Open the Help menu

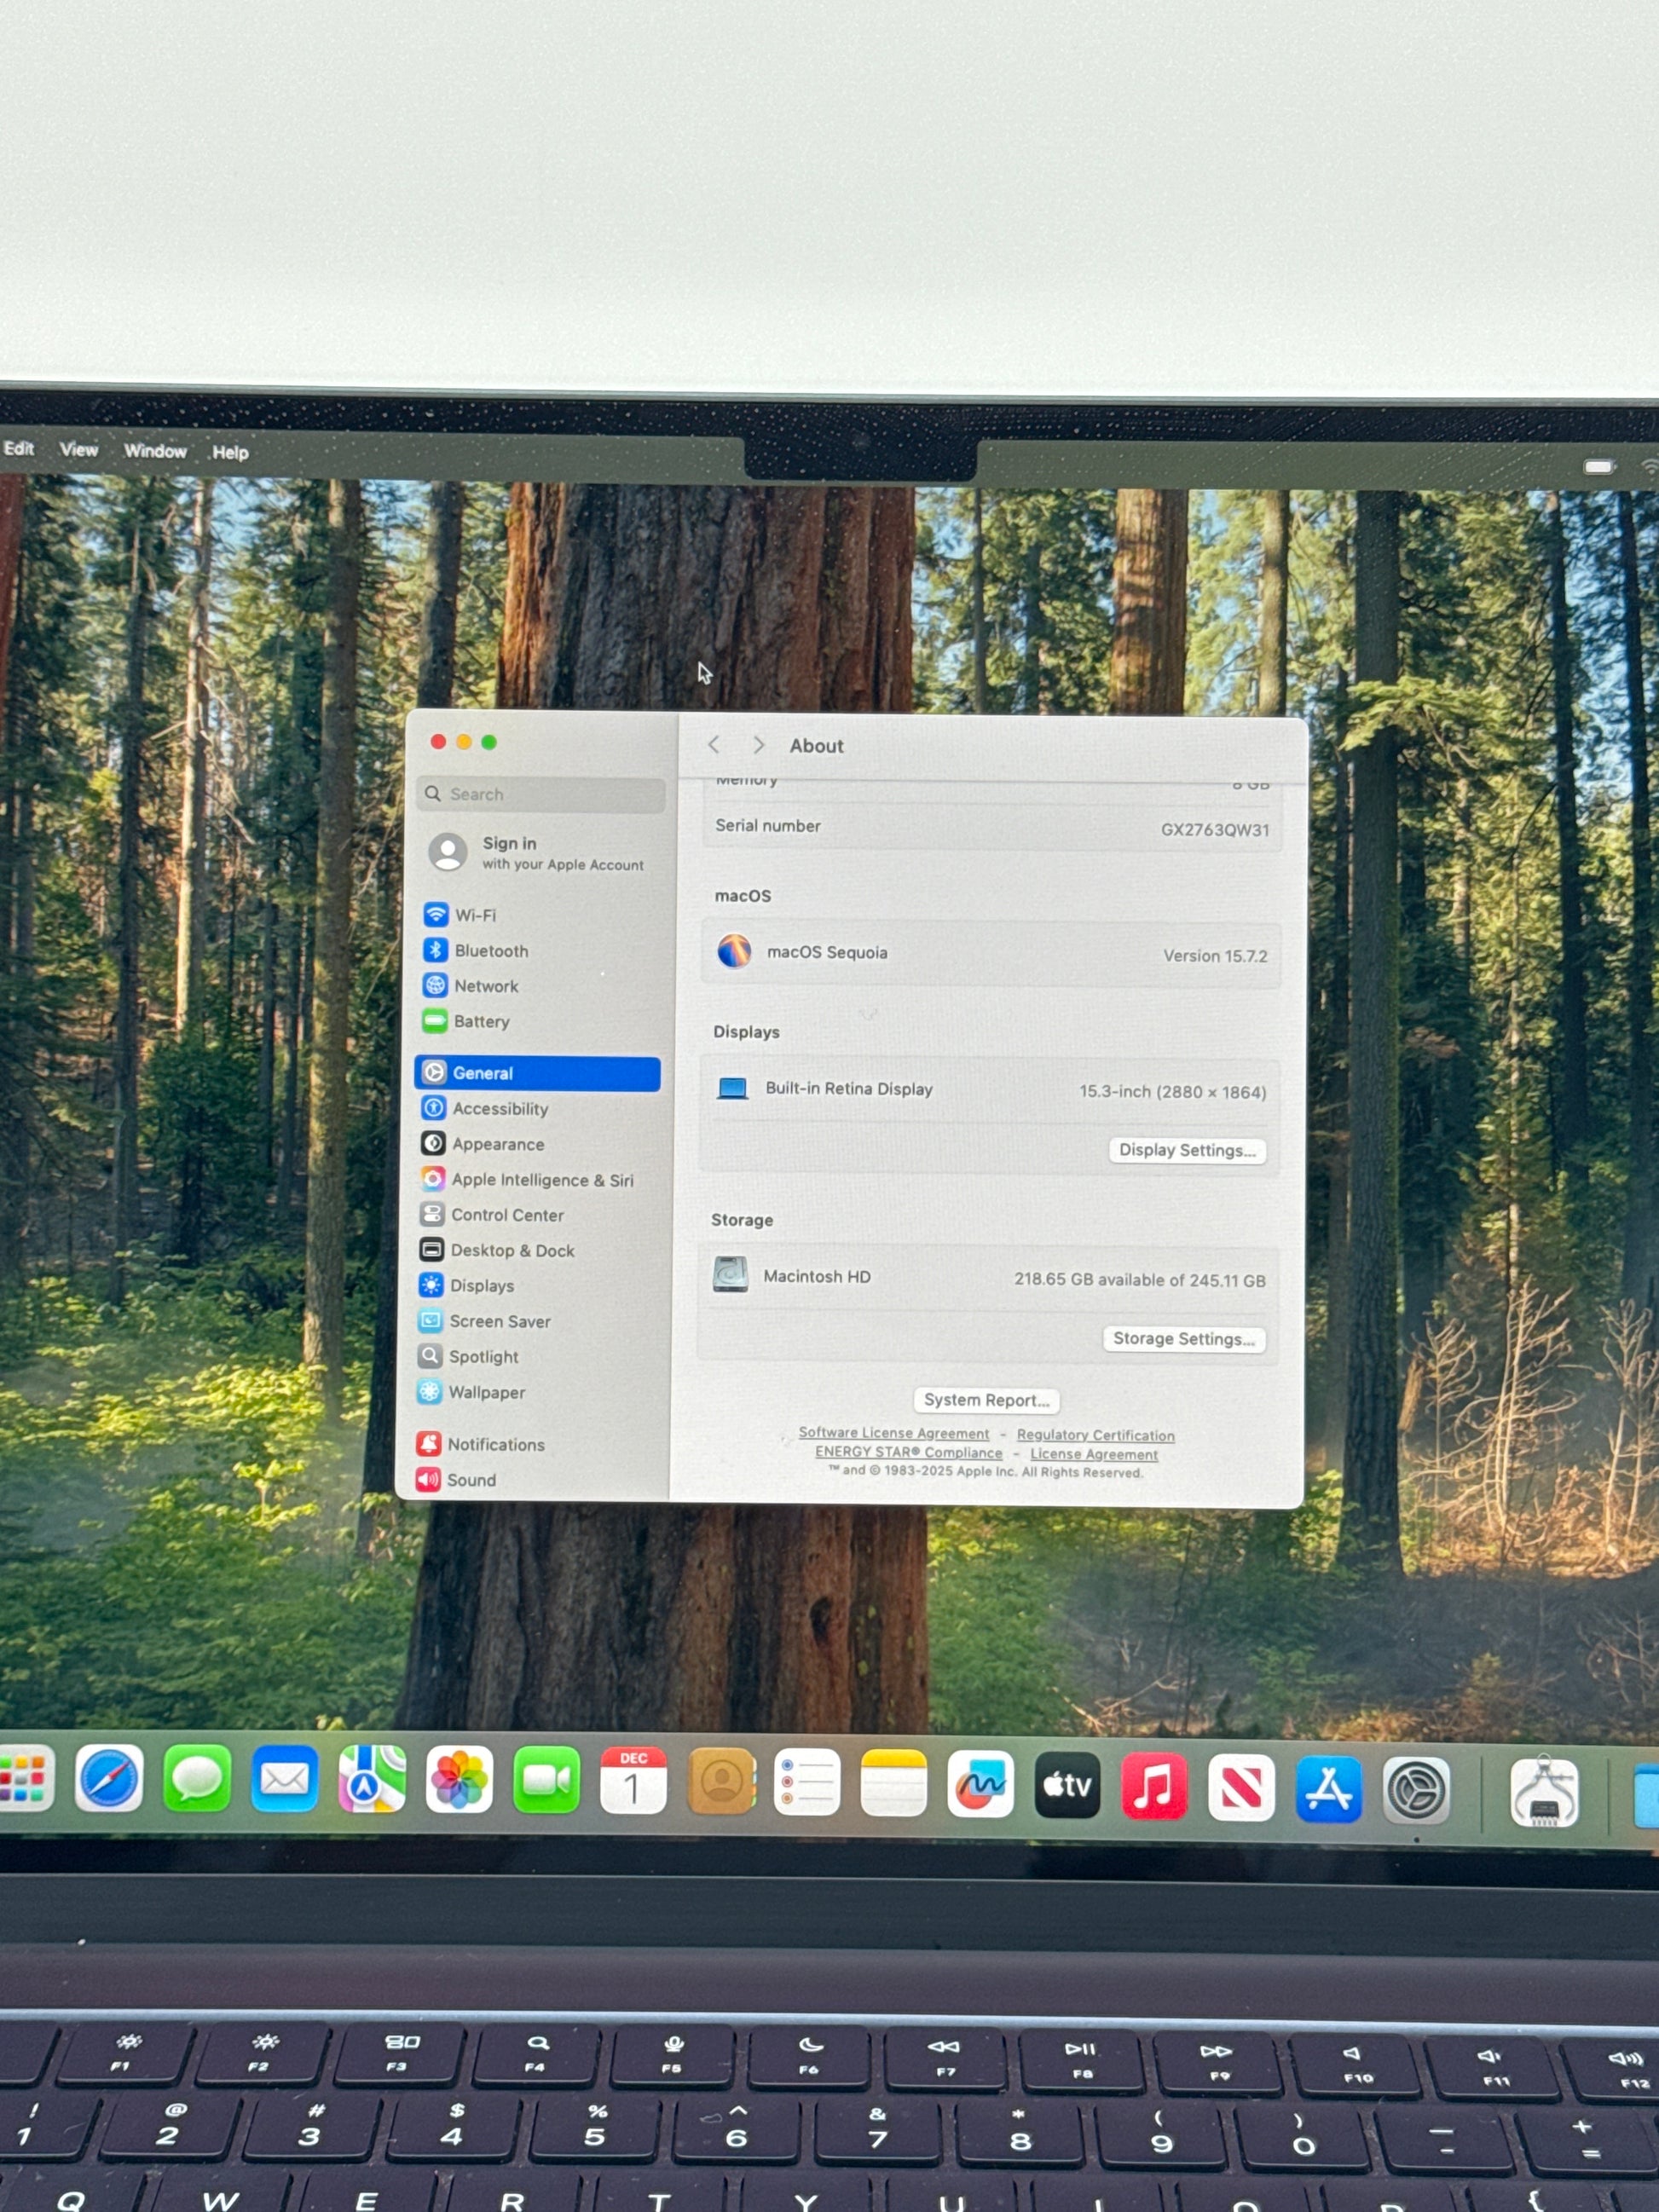(x=230, y=452)
